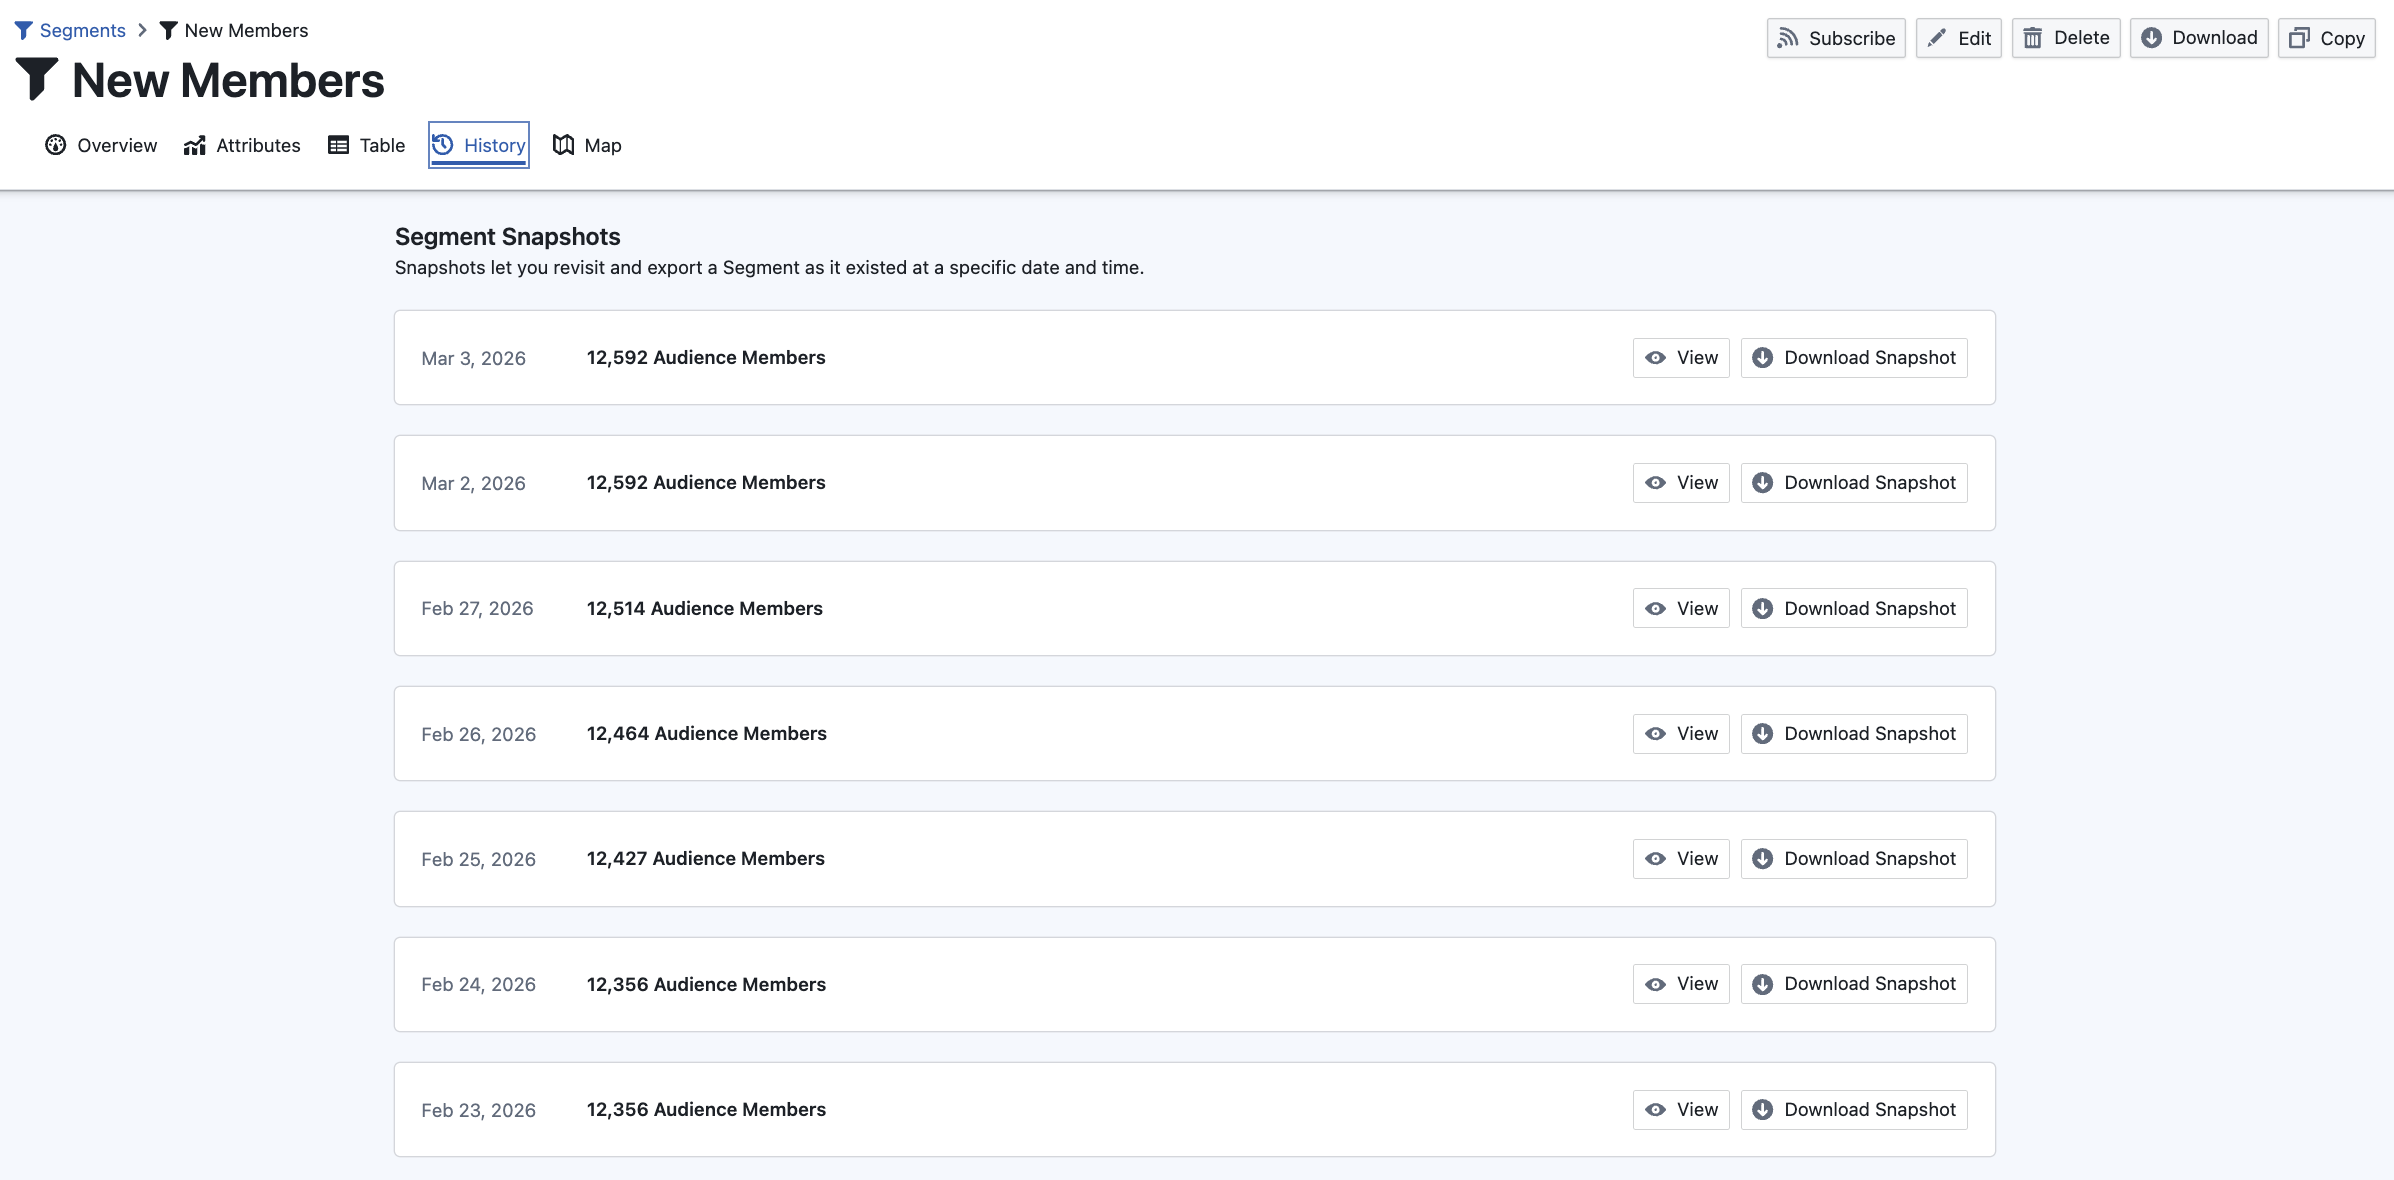
Task: View the Feb 23, 2026 snapshot
Action: (x=1681, y=1110)
